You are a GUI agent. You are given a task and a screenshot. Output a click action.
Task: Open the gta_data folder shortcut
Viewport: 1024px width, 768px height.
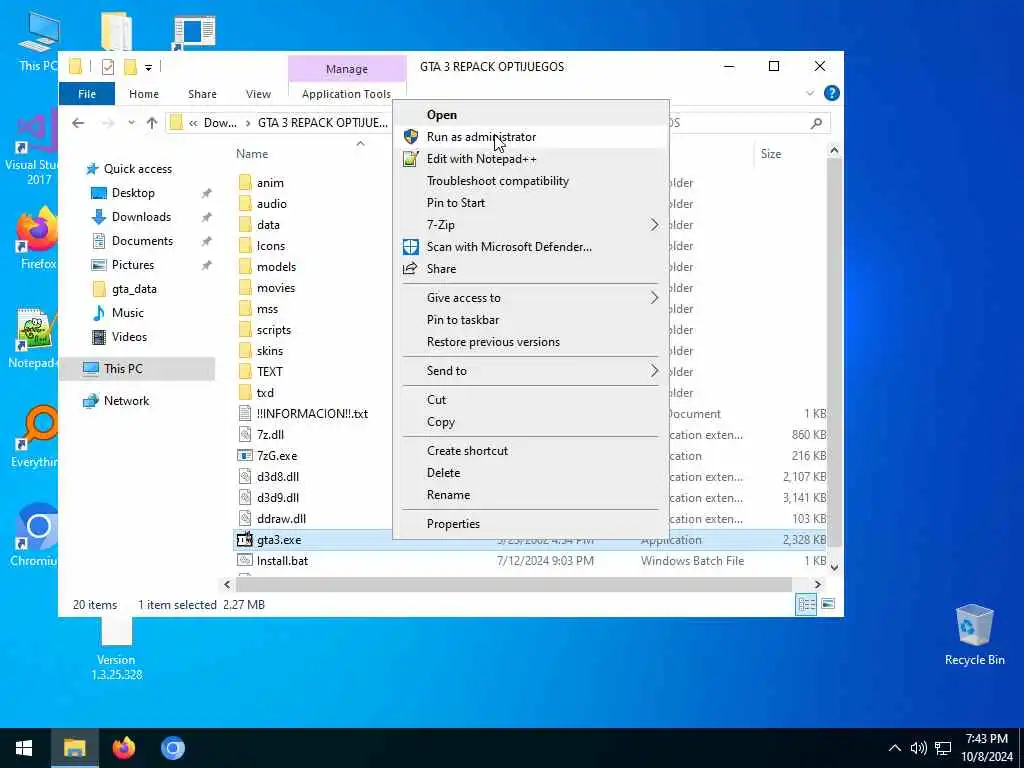tap(134, 289)
